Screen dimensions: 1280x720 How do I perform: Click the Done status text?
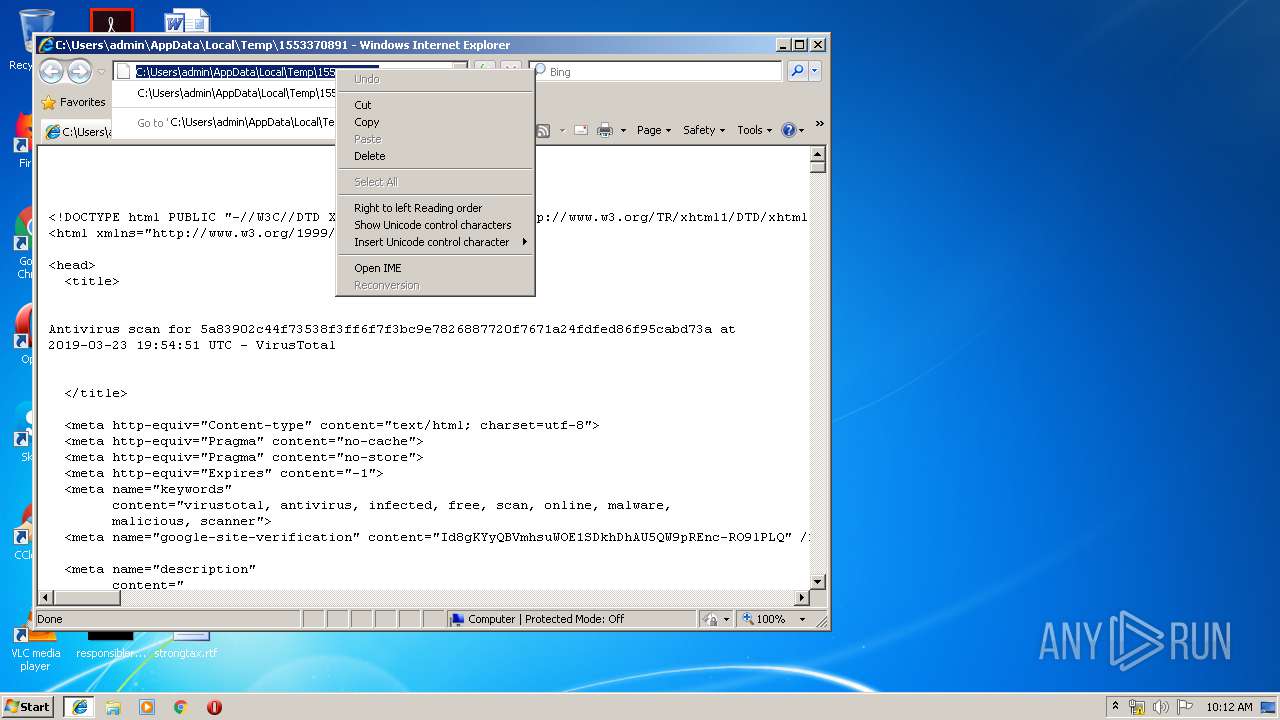pyautogui.click(x=50, y=619)
